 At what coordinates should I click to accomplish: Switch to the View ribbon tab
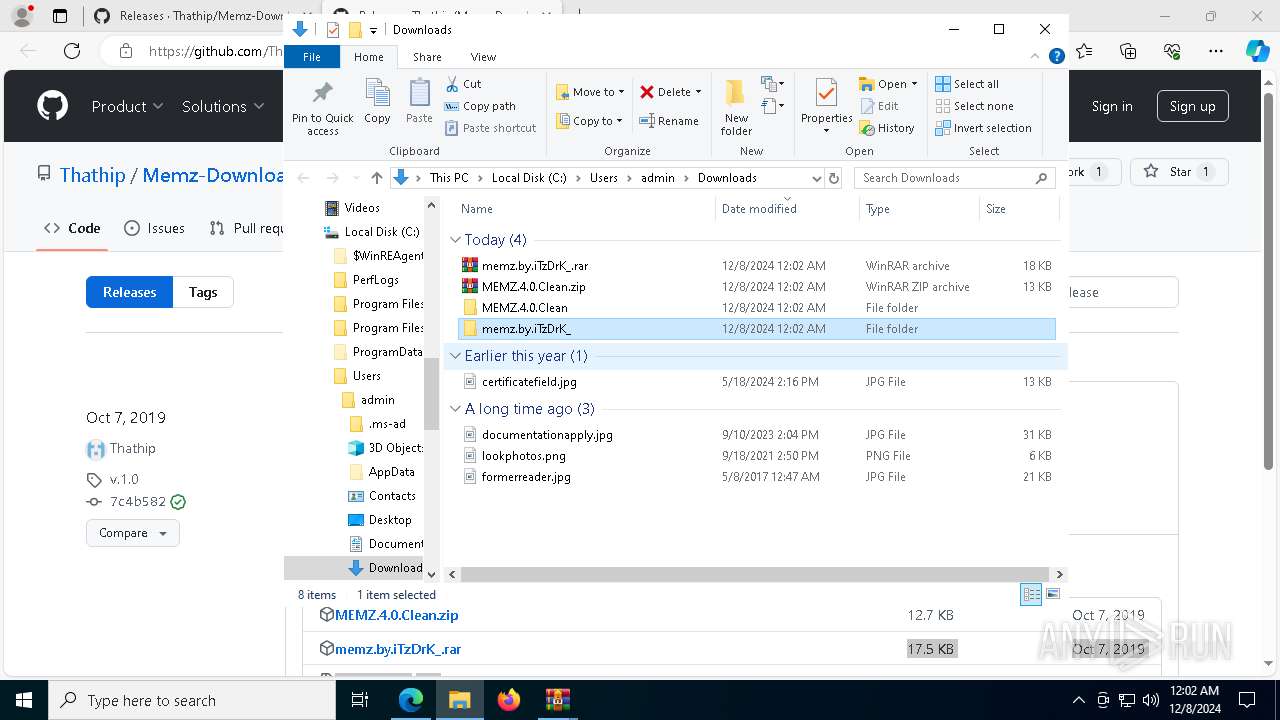pos(483,57)
